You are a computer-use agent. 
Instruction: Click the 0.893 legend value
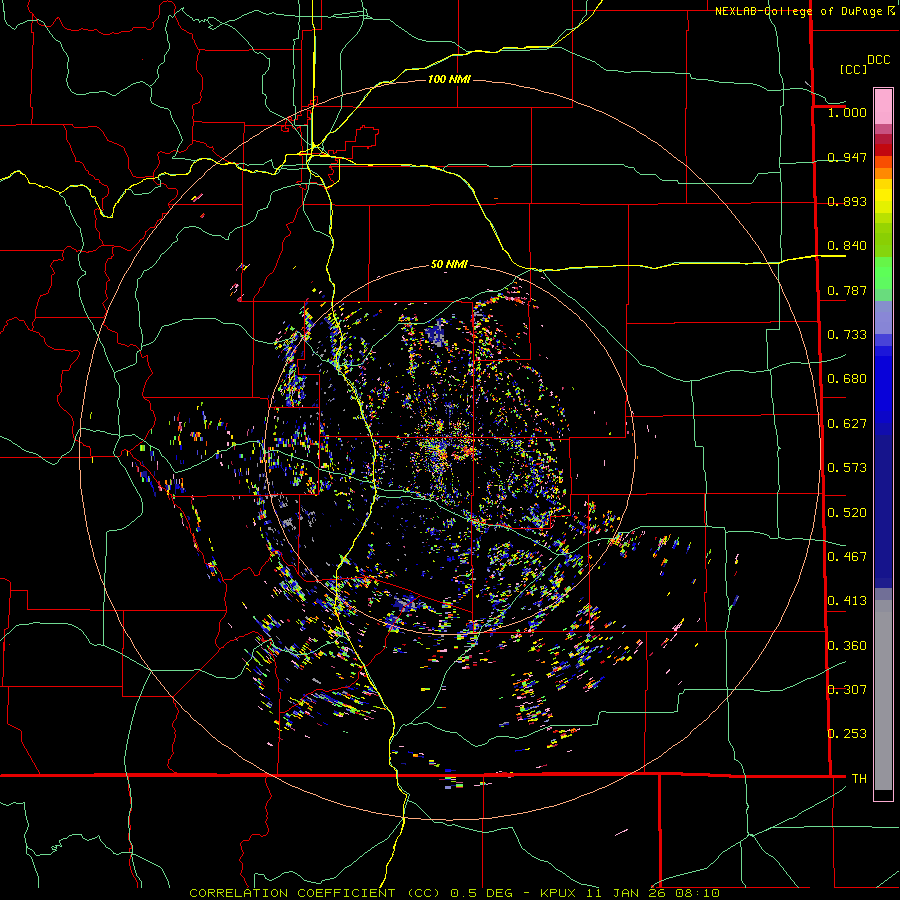coord(847,201)
